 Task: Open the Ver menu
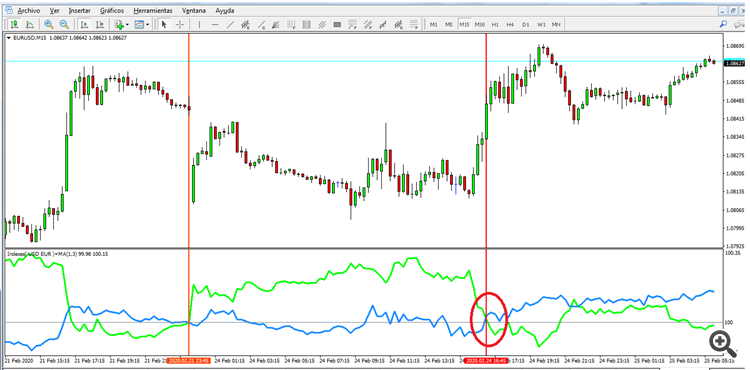tap(55, 10)
